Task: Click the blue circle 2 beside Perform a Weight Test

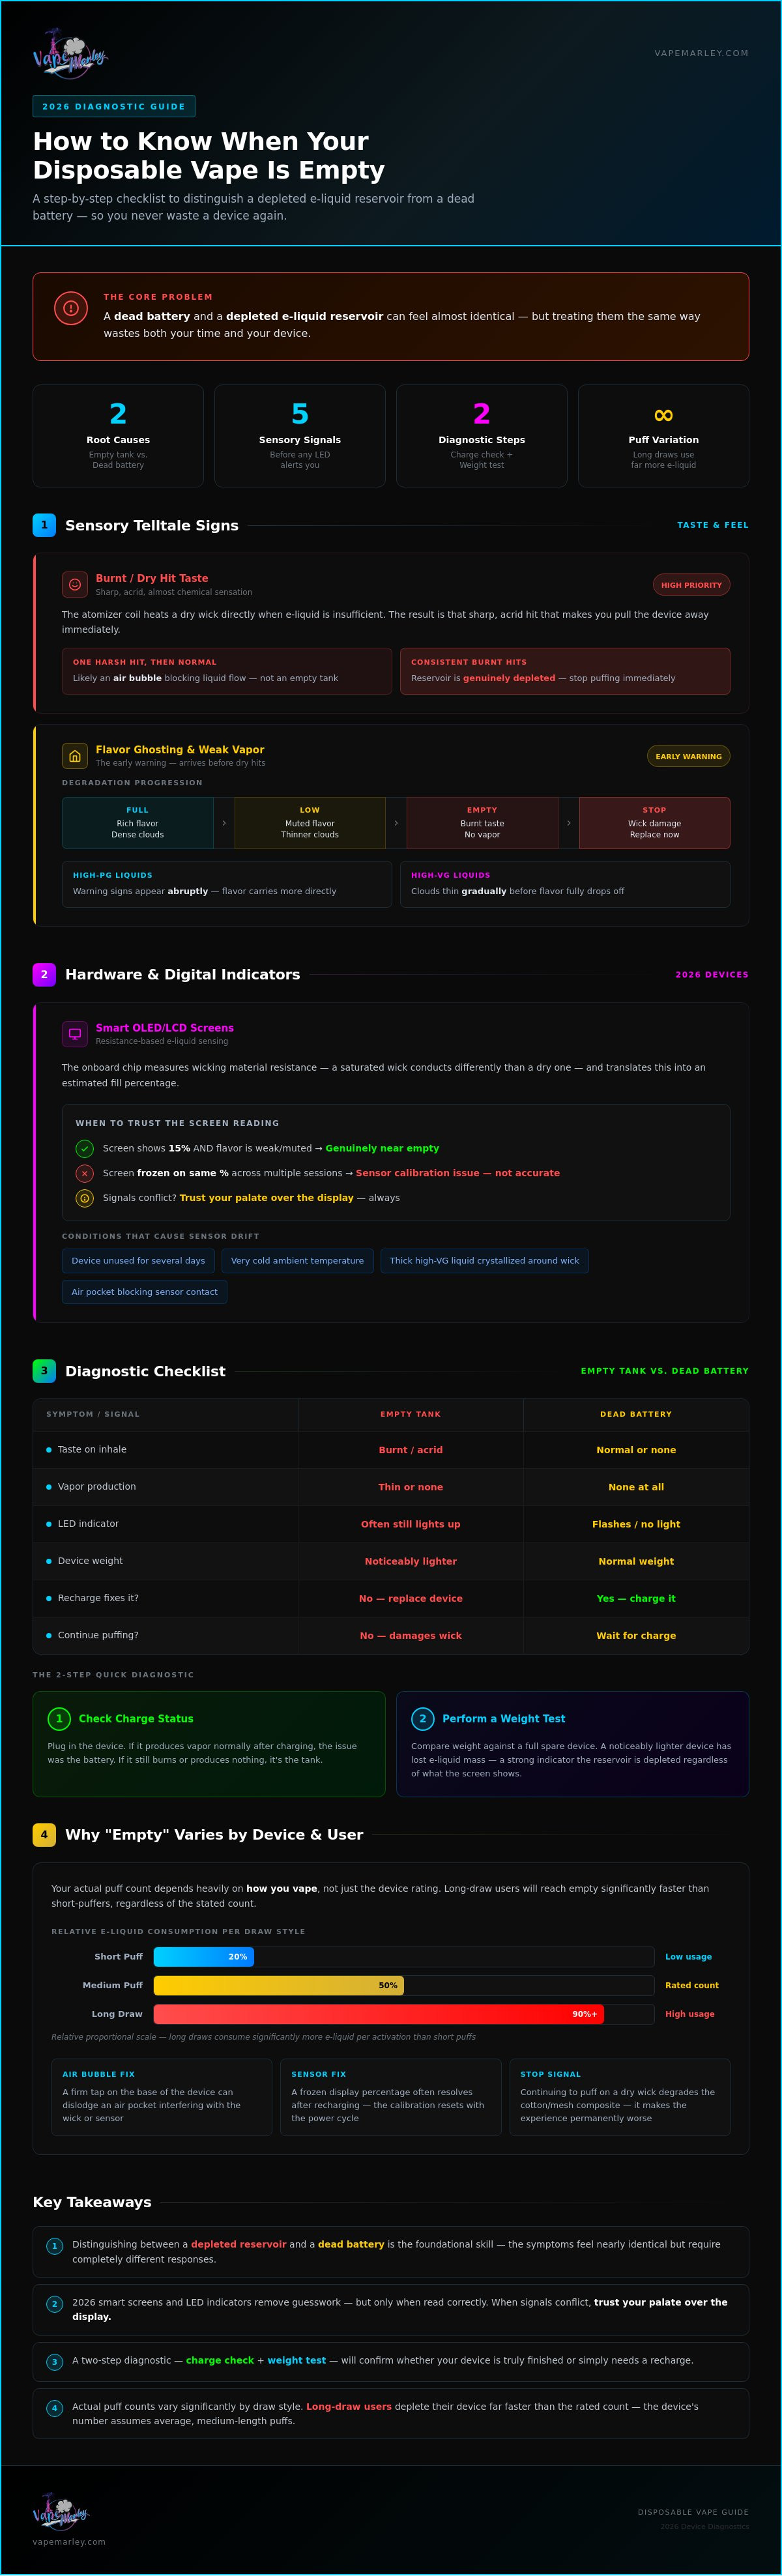Action: pos(422,1719)
